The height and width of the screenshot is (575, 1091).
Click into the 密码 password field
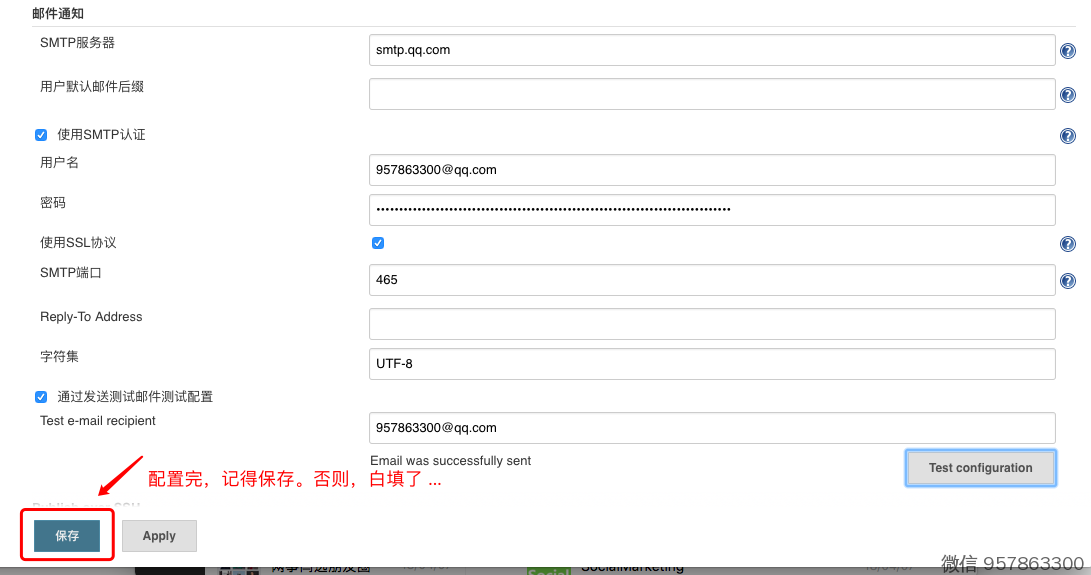tap(711, 210)
